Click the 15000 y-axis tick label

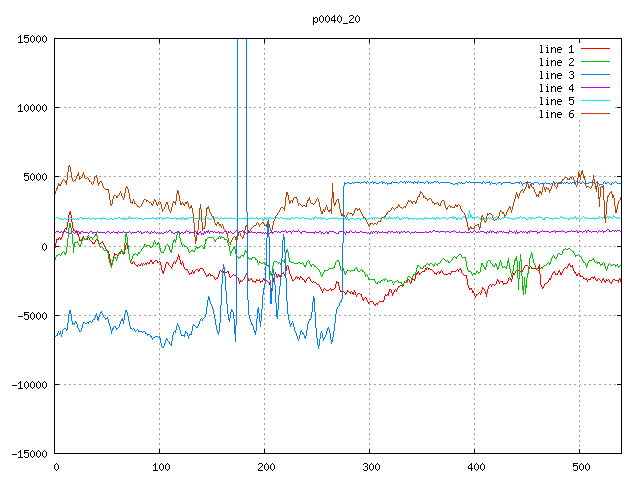[31, 39]
